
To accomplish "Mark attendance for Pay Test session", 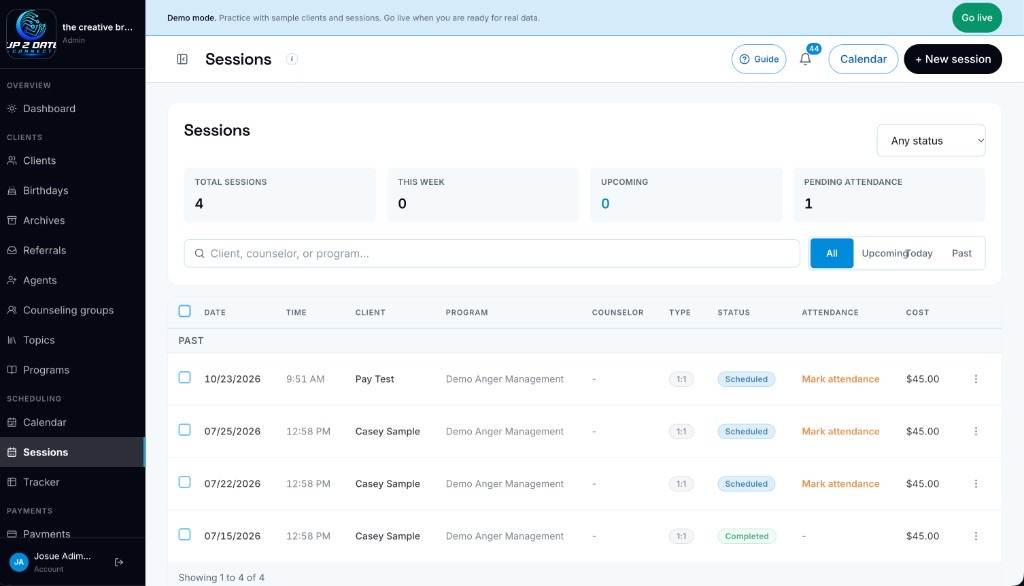I will click(840, 379).
